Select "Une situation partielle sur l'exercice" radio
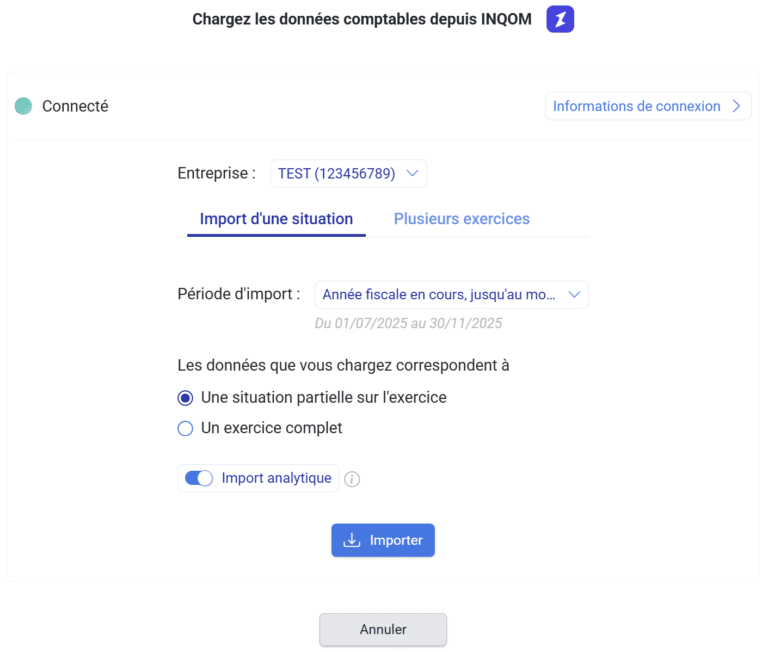The image size is (768, 652). point(185,398)
